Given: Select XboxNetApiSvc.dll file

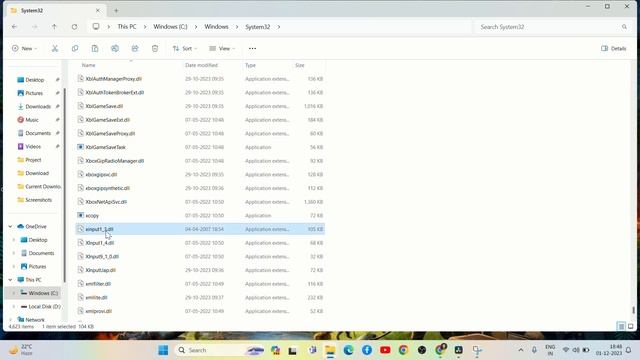Looking at the screenshot, I should 200,202.
